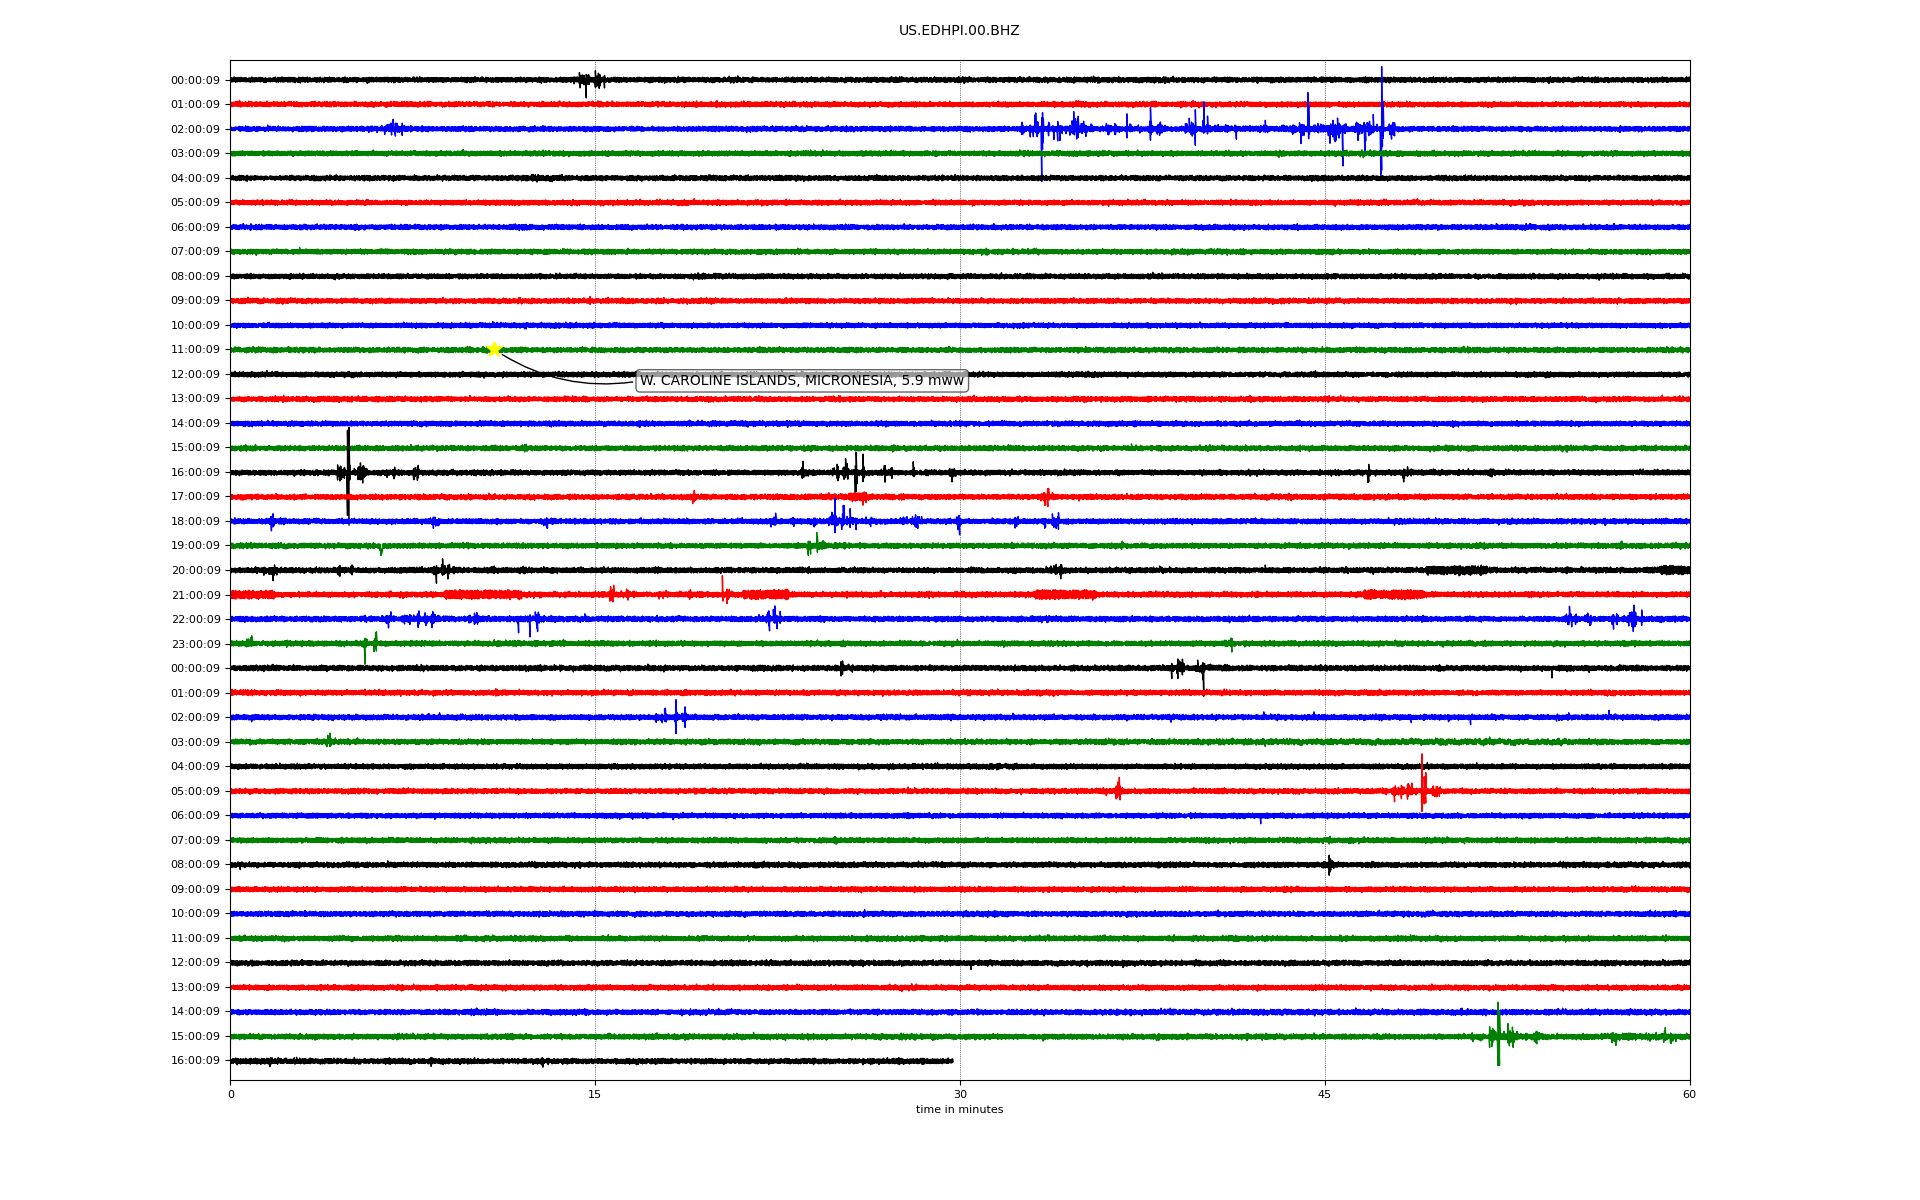Click the tall blue spike on first 02:00:09 trace
Viewport: 1920px width, 1200px height.
[x=1381, y=120]
